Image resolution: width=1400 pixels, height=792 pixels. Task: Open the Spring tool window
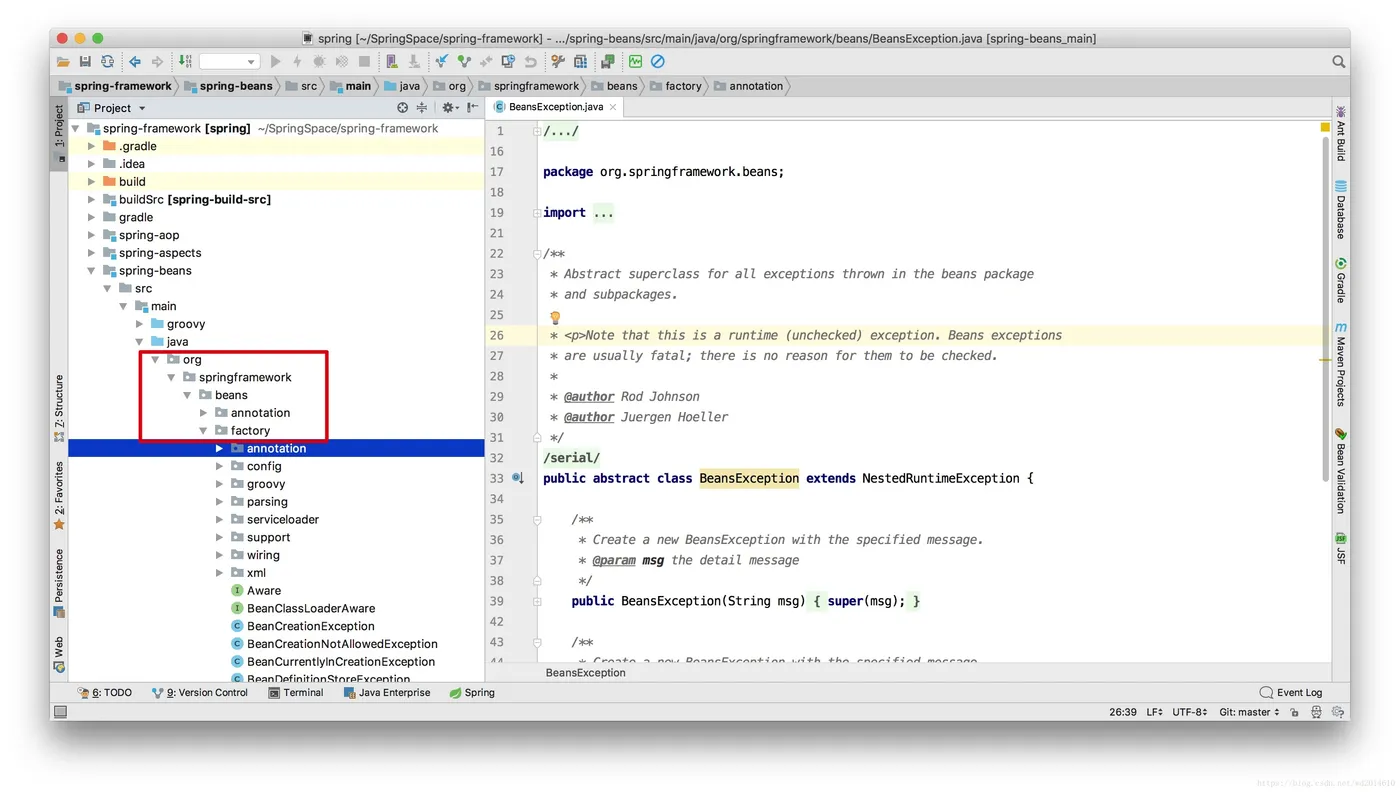tap(472, 692)
